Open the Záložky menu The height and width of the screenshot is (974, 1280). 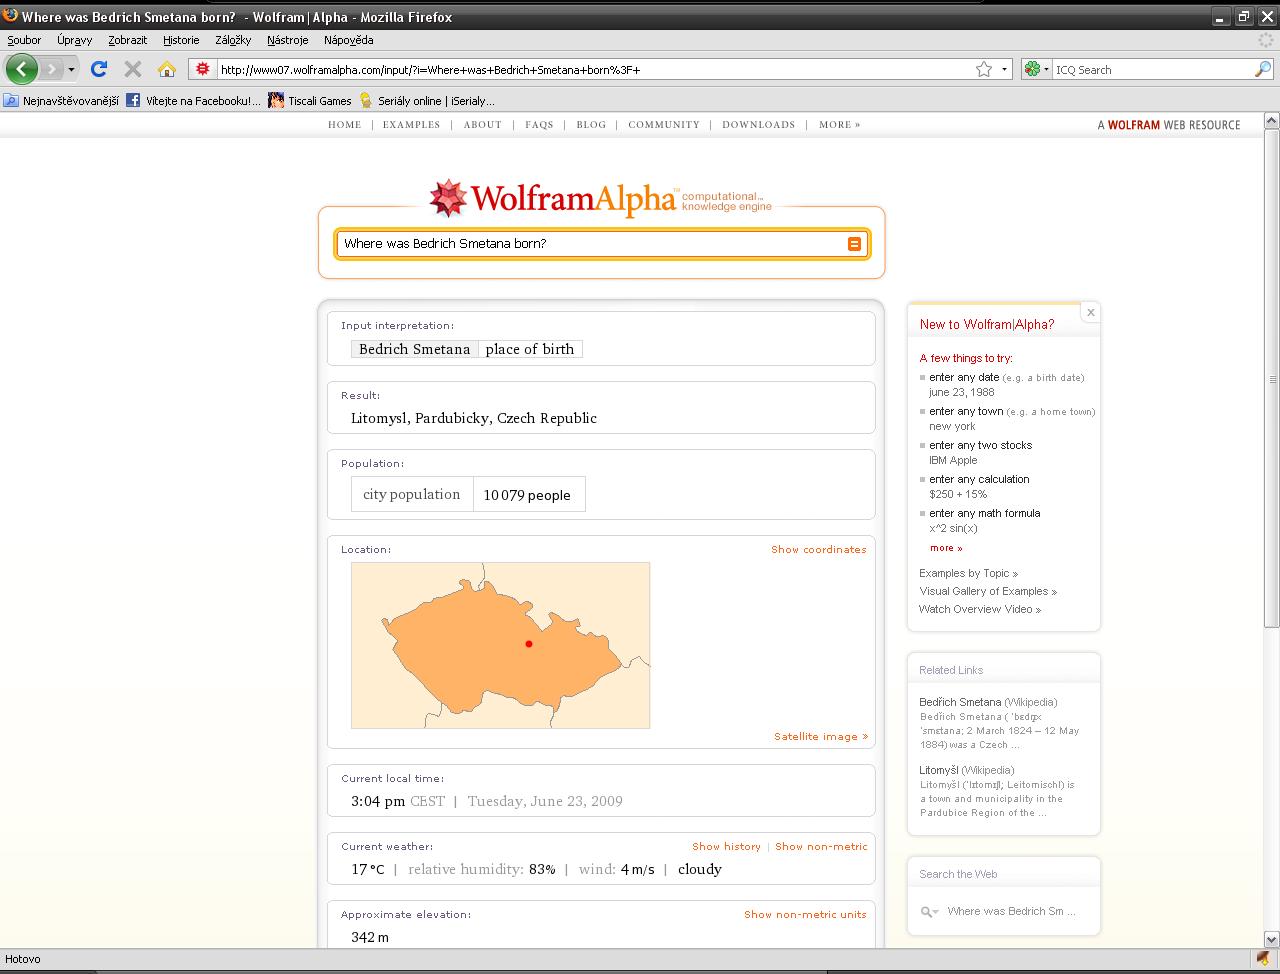point(233,40)
